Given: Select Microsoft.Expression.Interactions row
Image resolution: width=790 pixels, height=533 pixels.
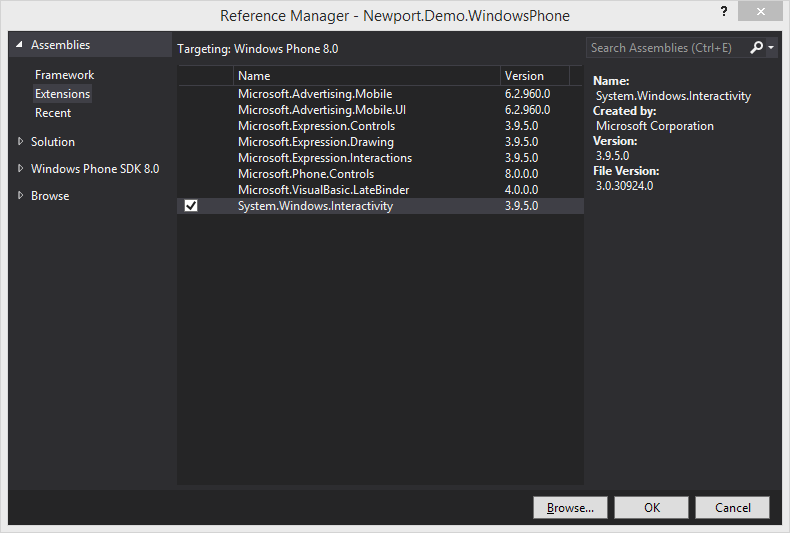Looking at the screenshot, I should point(380,158).
